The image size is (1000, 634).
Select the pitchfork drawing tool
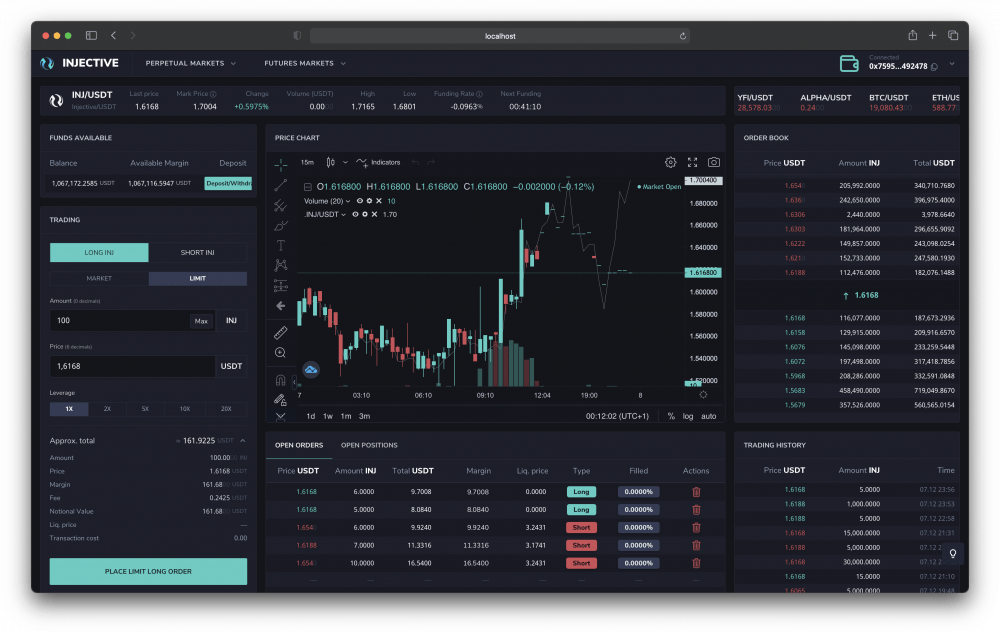tap(281, 205)
